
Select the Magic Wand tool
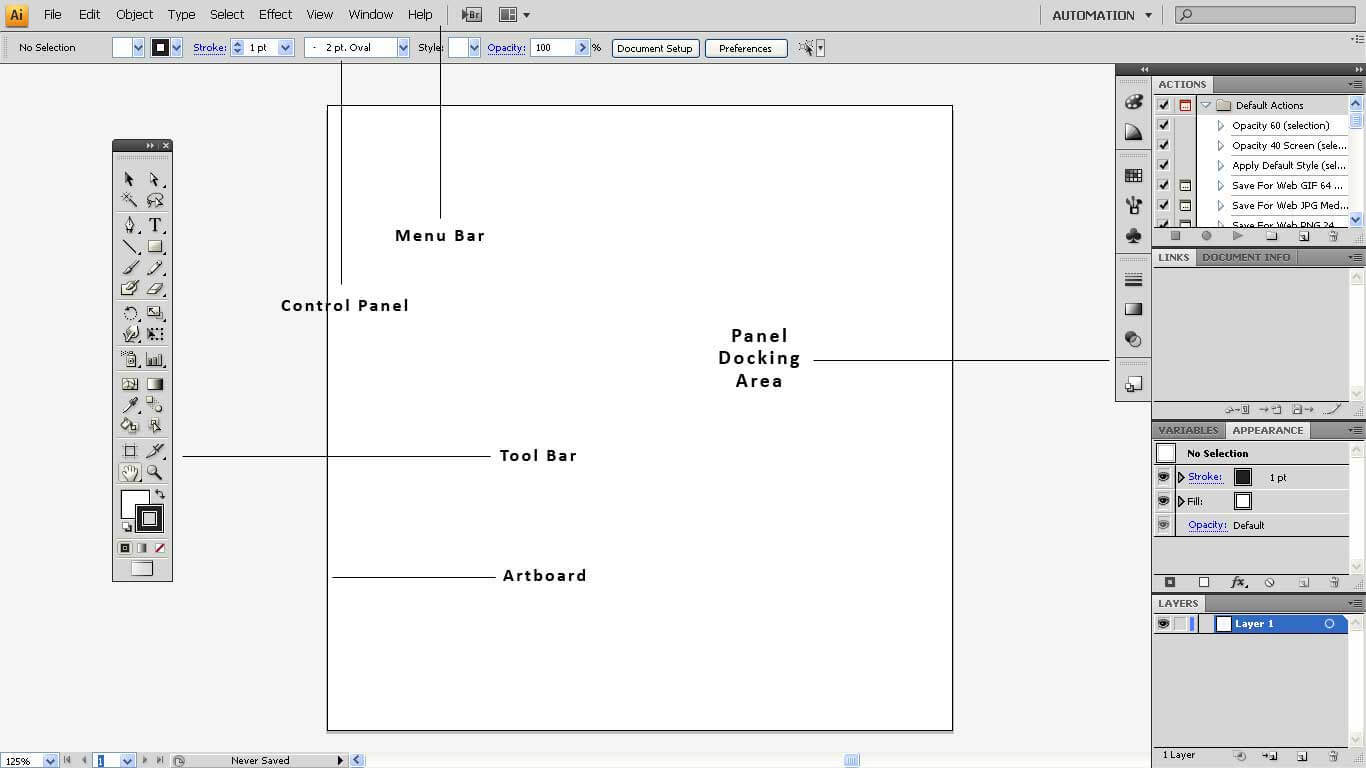(129, 200)
